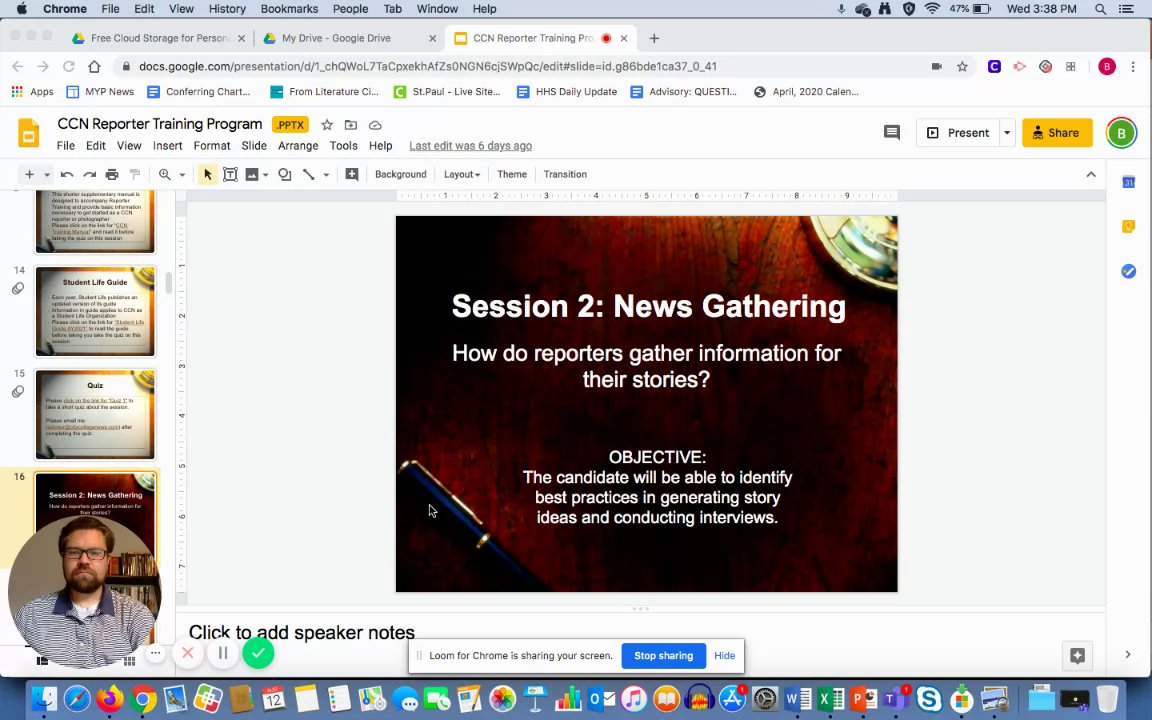Click the cloud document status icon
This screenshot has width=1152, height=720.
click(x=375, y=125)
